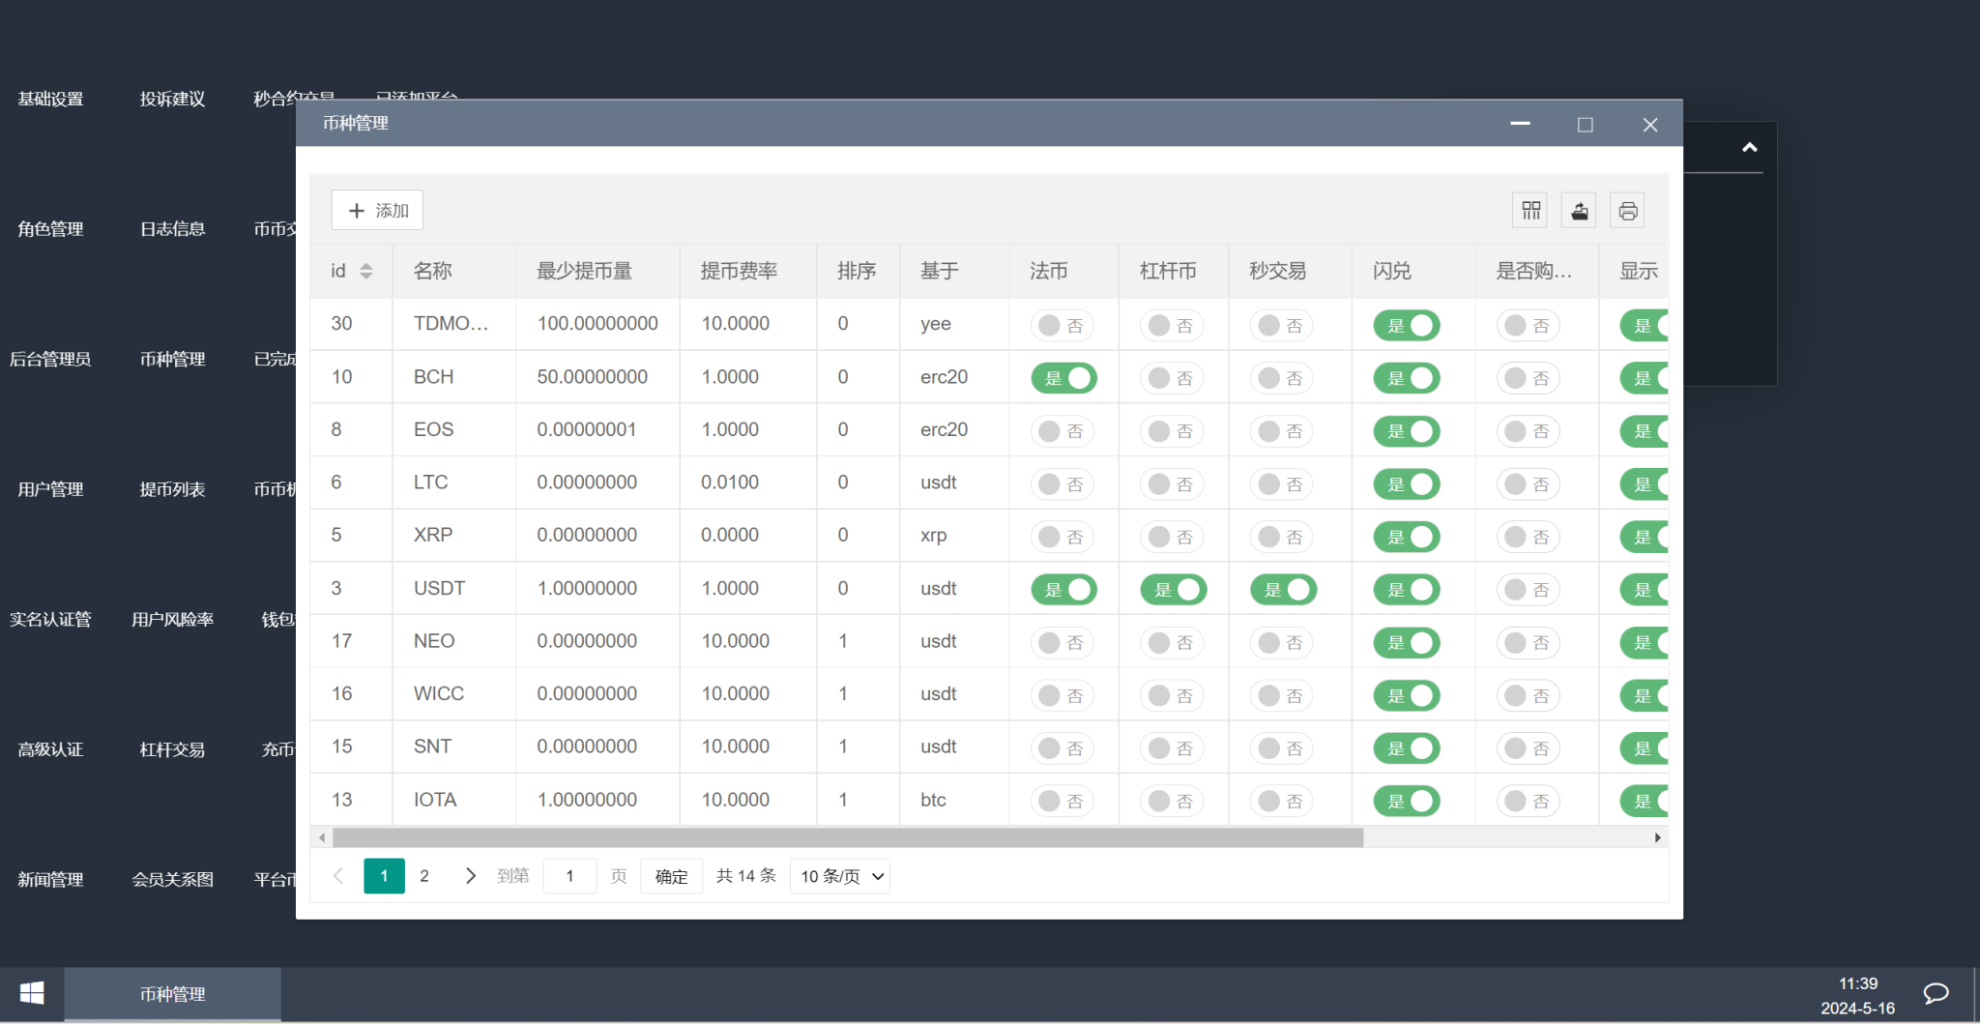Viewport: 1980px width, 1024px height.
Task: Click the export data icon
Action: pos(1578,210)
